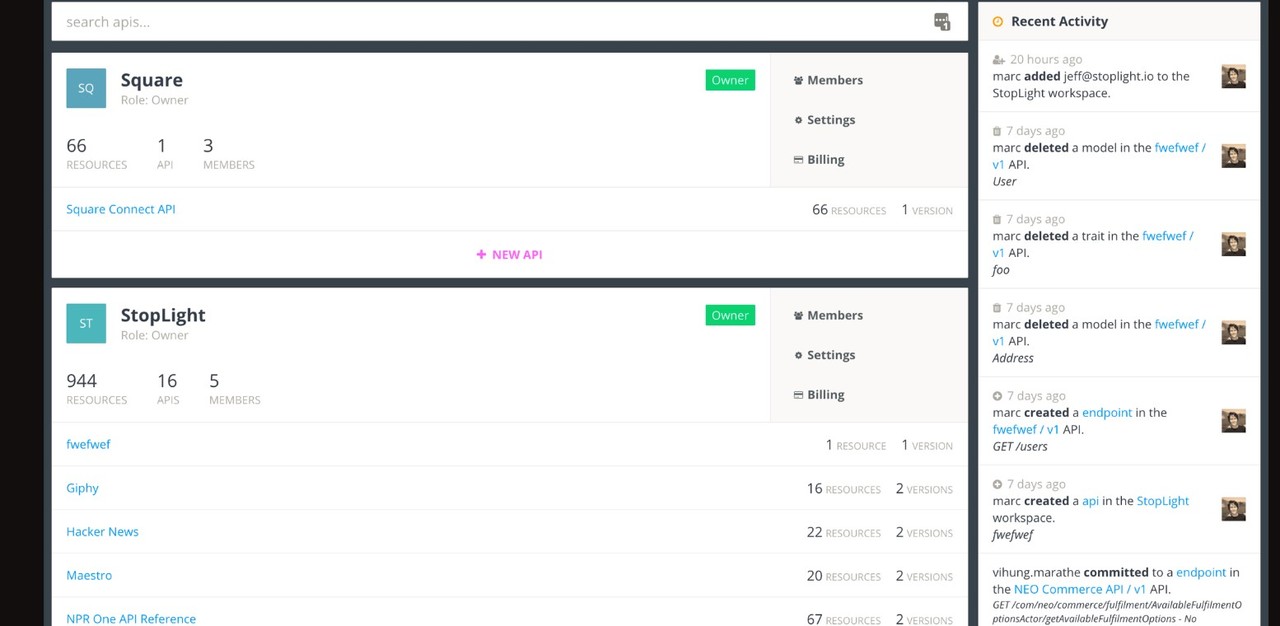Click the green Owner badge on StopLight
Screen dimensions: 1280x626
730,315
